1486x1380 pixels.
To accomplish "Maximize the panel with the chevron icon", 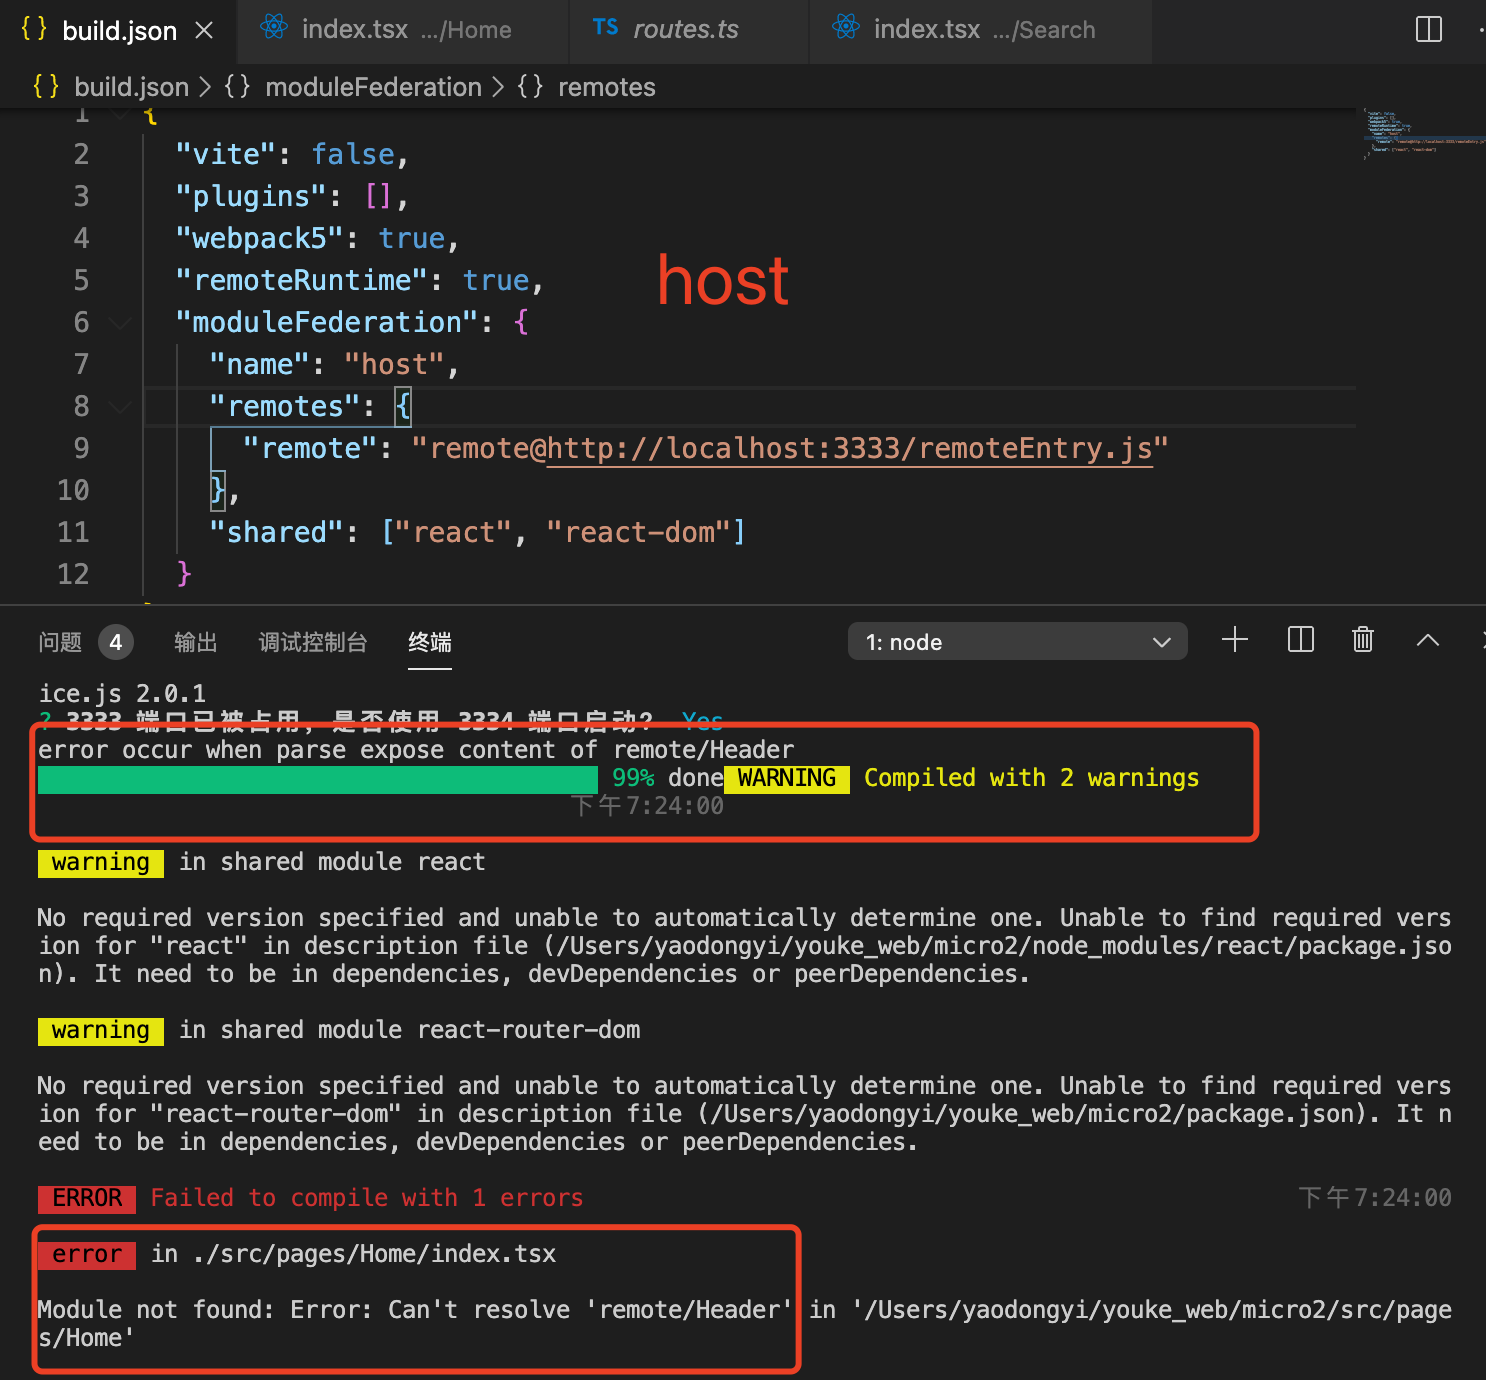I will click(x=1428, y=640).
